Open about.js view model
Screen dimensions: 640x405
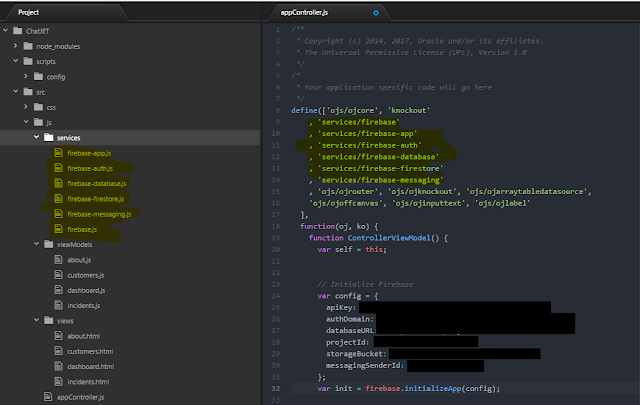pyautogui.click(x=79, y=260)
